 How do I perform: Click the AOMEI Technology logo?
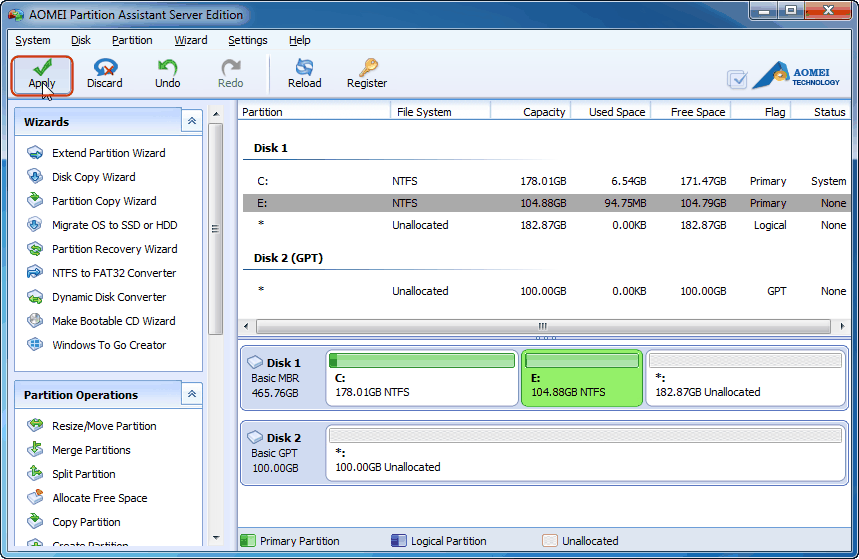(796, 76)
